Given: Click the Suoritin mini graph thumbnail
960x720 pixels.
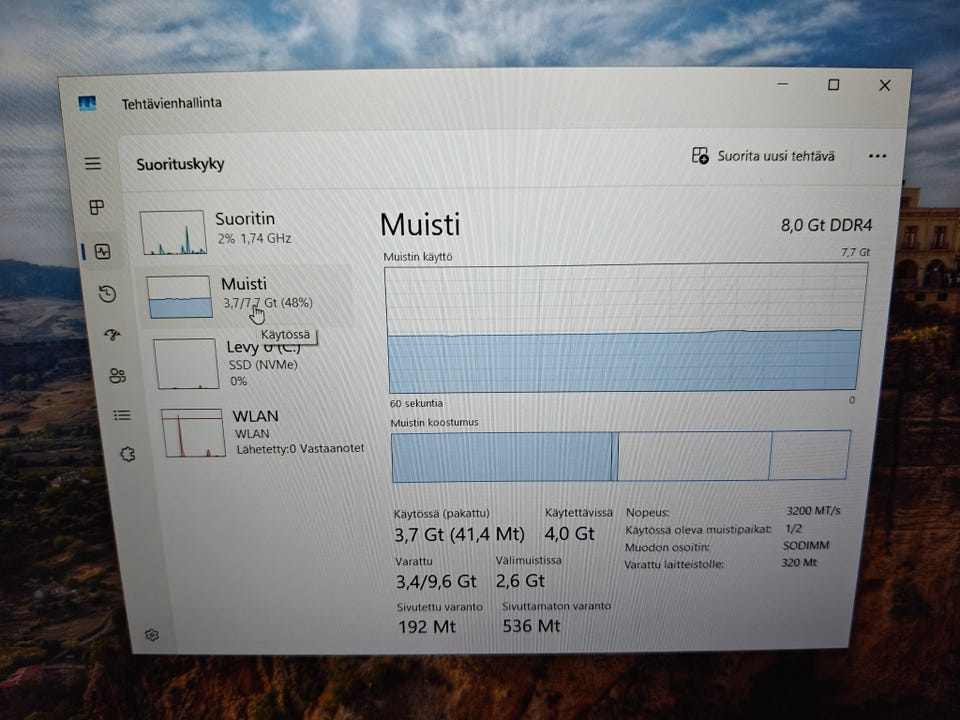Looking at the screenshot, I should click(173, 232).
